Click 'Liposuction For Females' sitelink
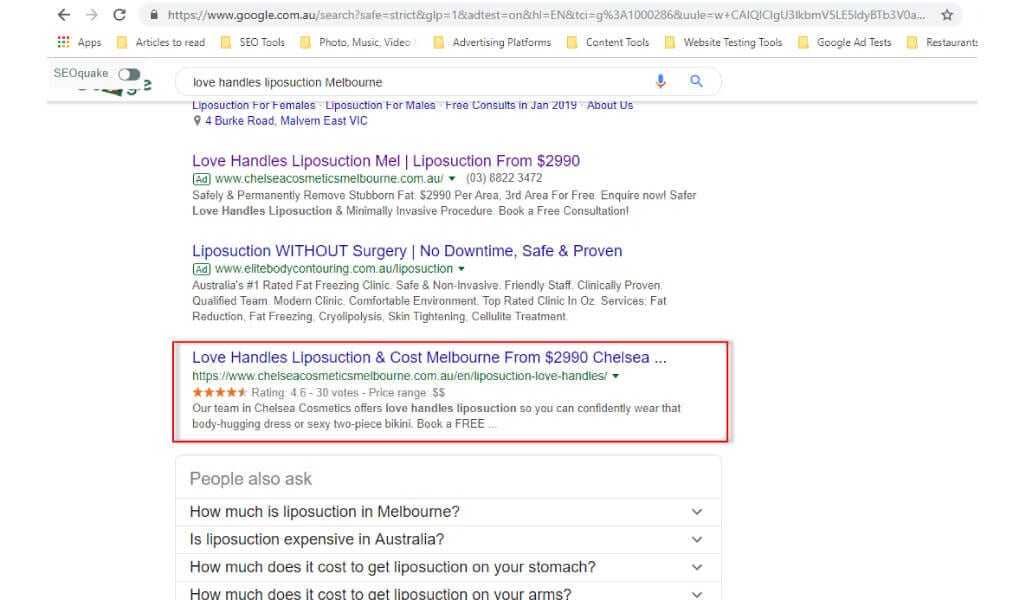 click(x=253, y=106)
